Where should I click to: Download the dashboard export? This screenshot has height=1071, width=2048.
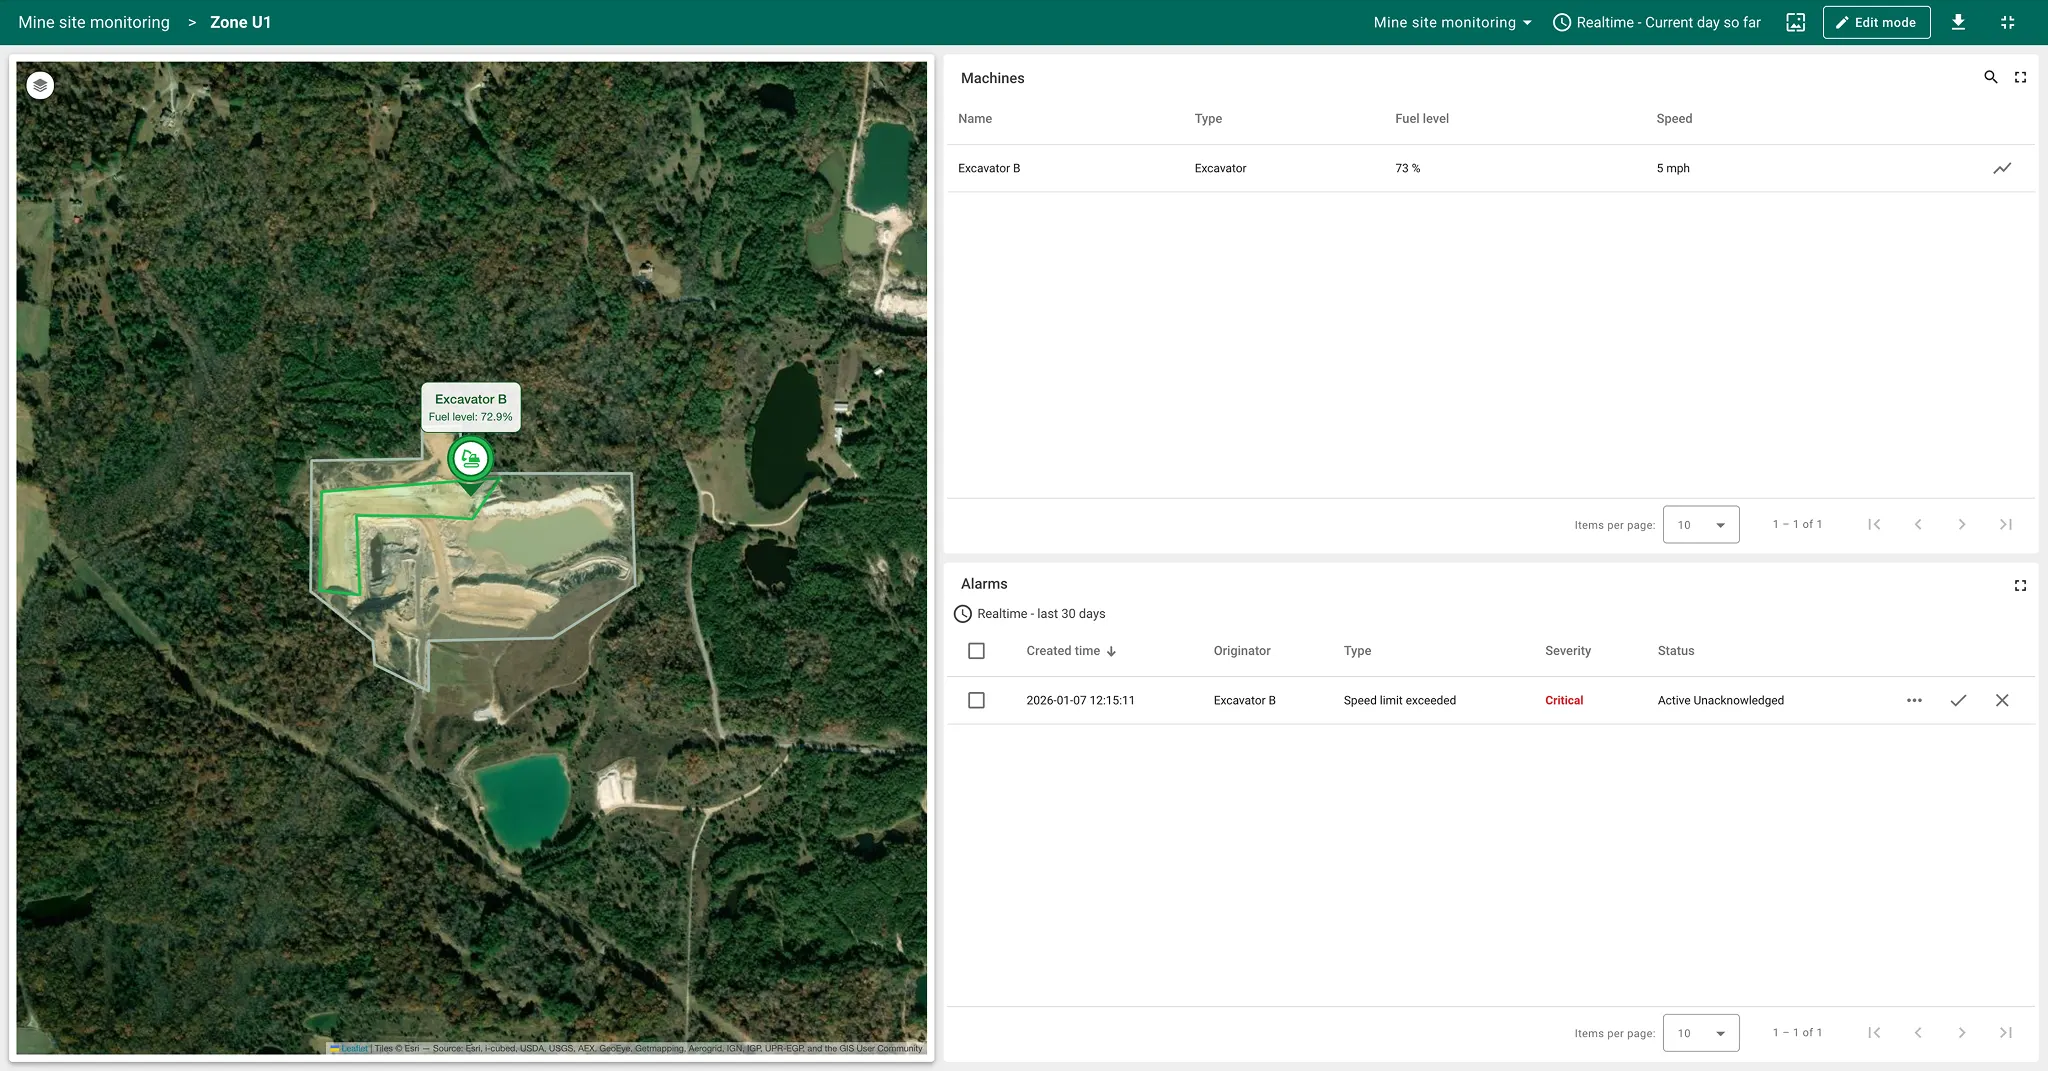pyautogui.click(x=1958, y=22)
